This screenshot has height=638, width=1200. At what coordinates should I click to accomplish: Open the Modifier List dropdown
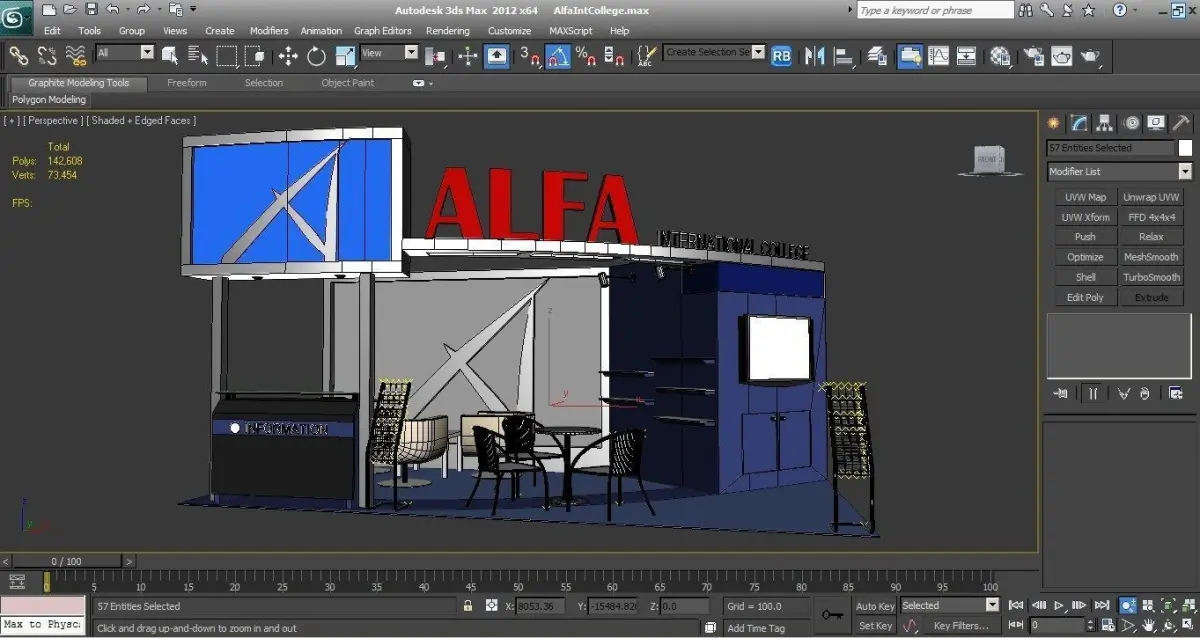pyautogui.click(x=1118, y=172)
